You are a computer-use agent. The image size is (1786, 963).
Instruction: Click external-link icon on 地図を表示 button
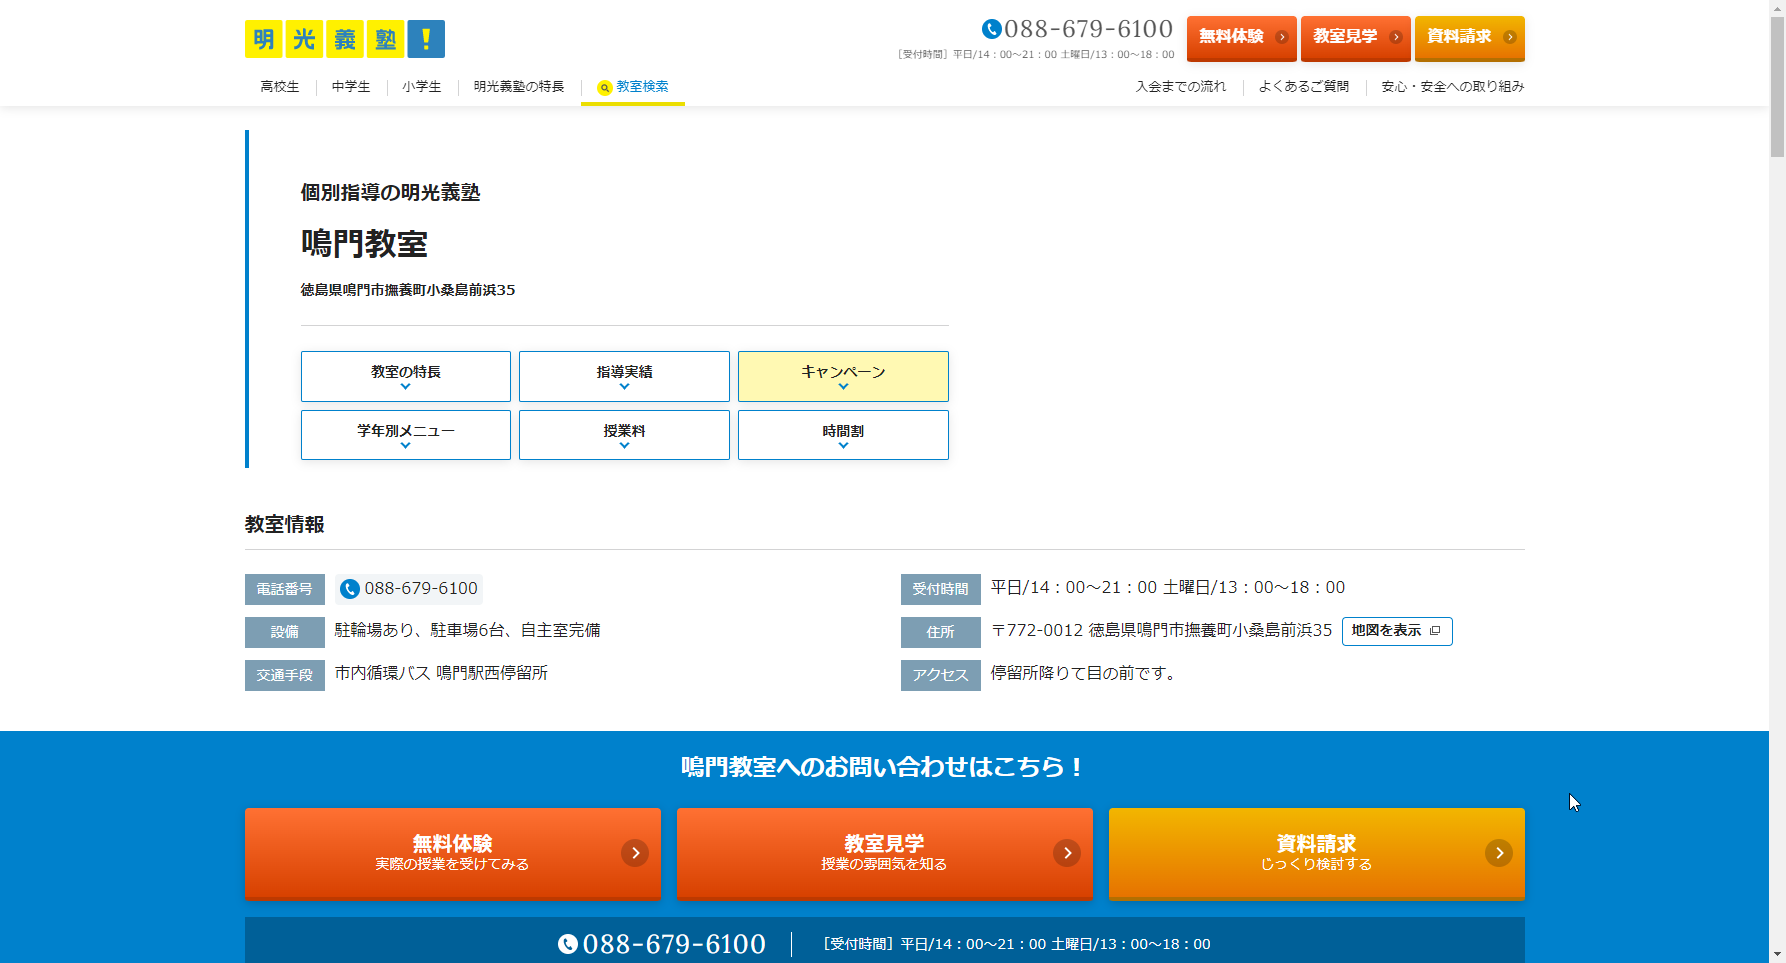(x=1435, y=631)
